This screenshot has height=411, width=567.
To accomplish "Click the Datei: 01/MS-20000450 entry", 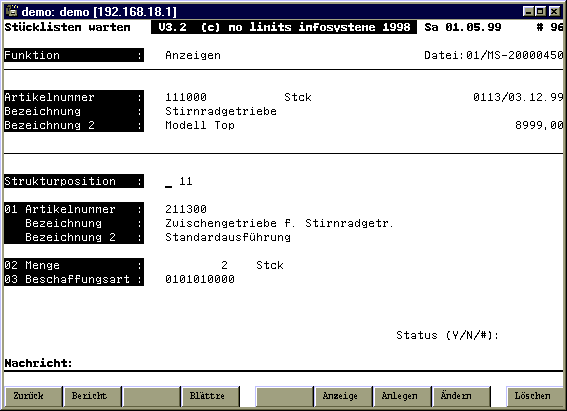I will click(494, 55).
